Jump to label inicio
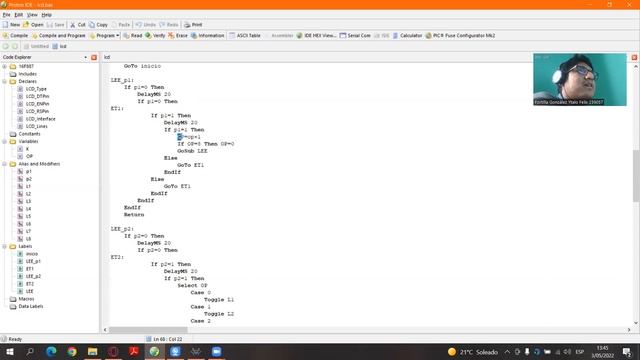The width and height of the screenshot is (640, 360). (x=31, y=254)
